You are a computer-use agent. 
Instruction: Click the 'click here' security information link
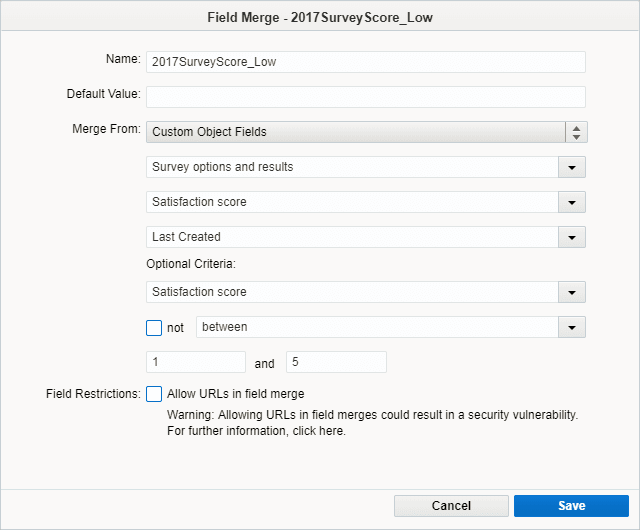(x=319, y=433)
